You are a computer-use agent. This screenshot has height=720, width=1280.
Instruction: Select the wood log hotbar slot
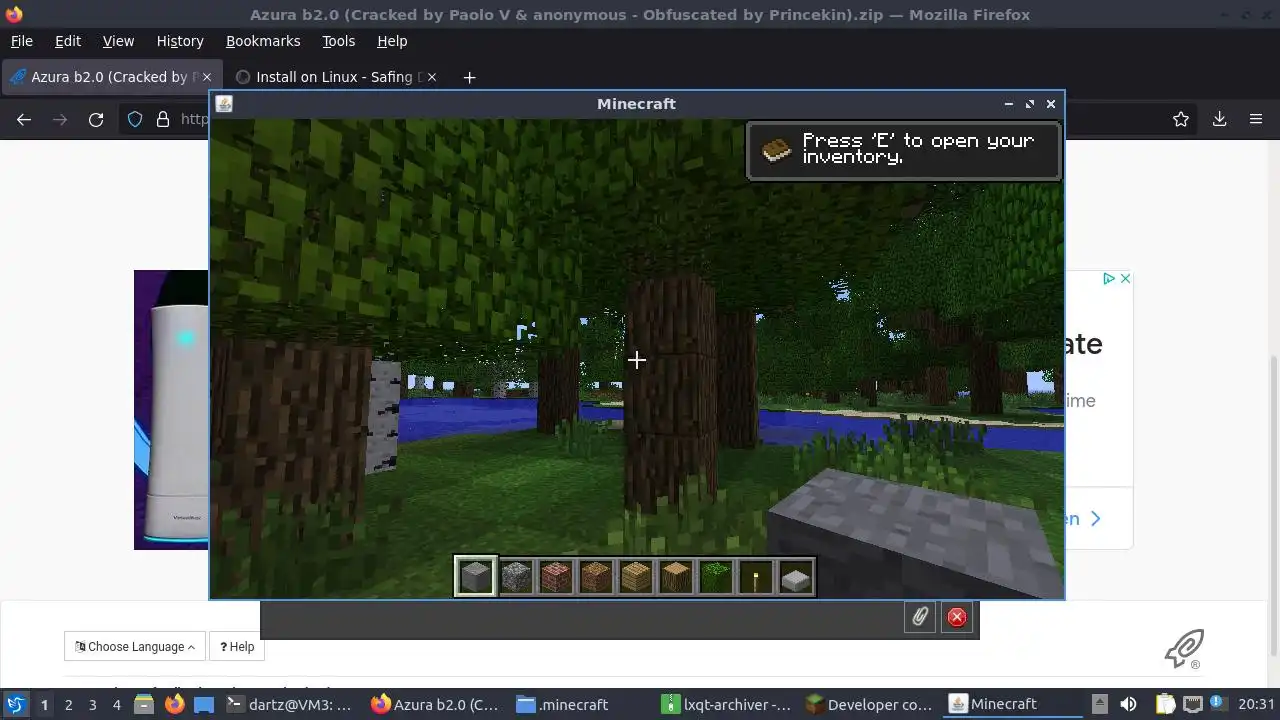(x=676, y=577)
